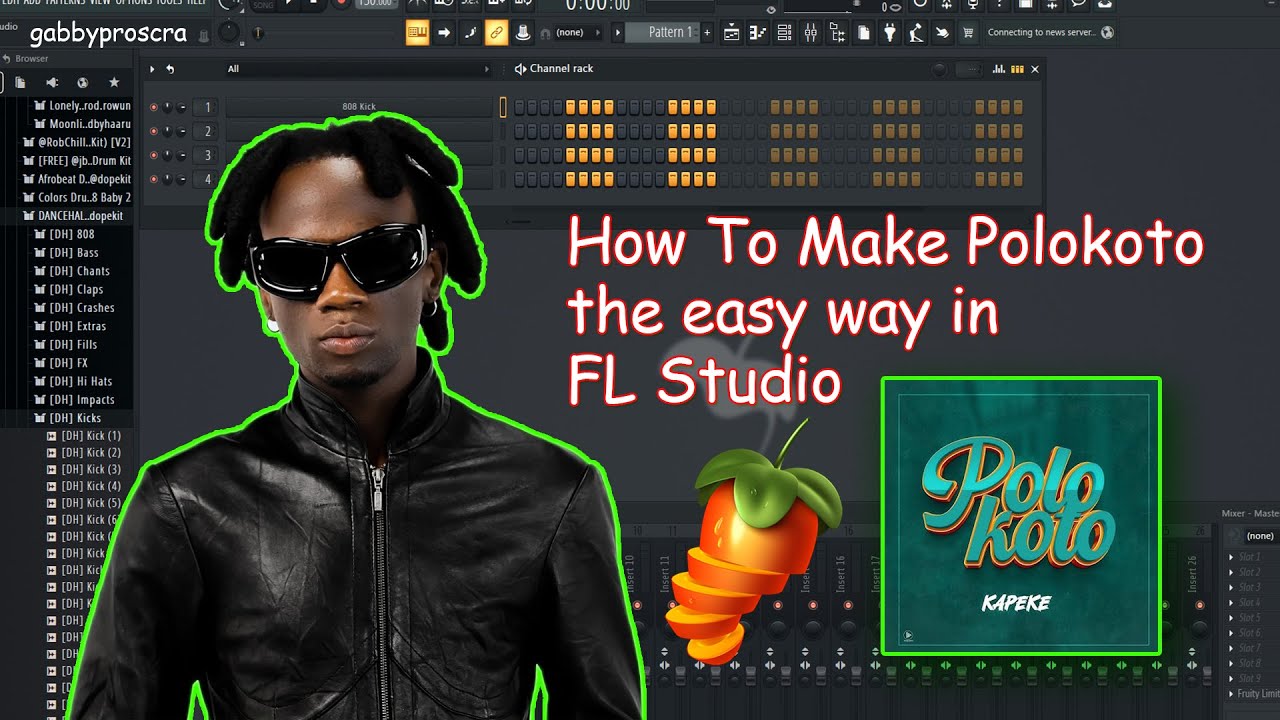Enable the link/multilink to controllers chain icon
This screenshot has height=720, width=1280.
496,33
